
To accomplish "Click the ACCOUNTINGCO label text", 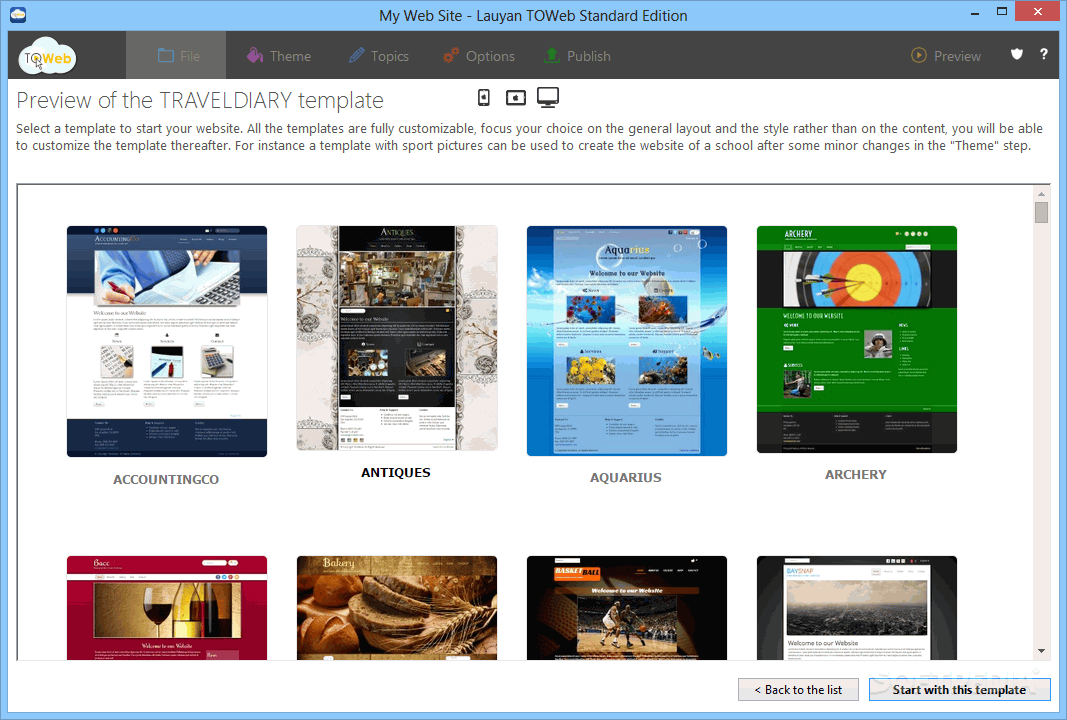I will pos(166,480).
